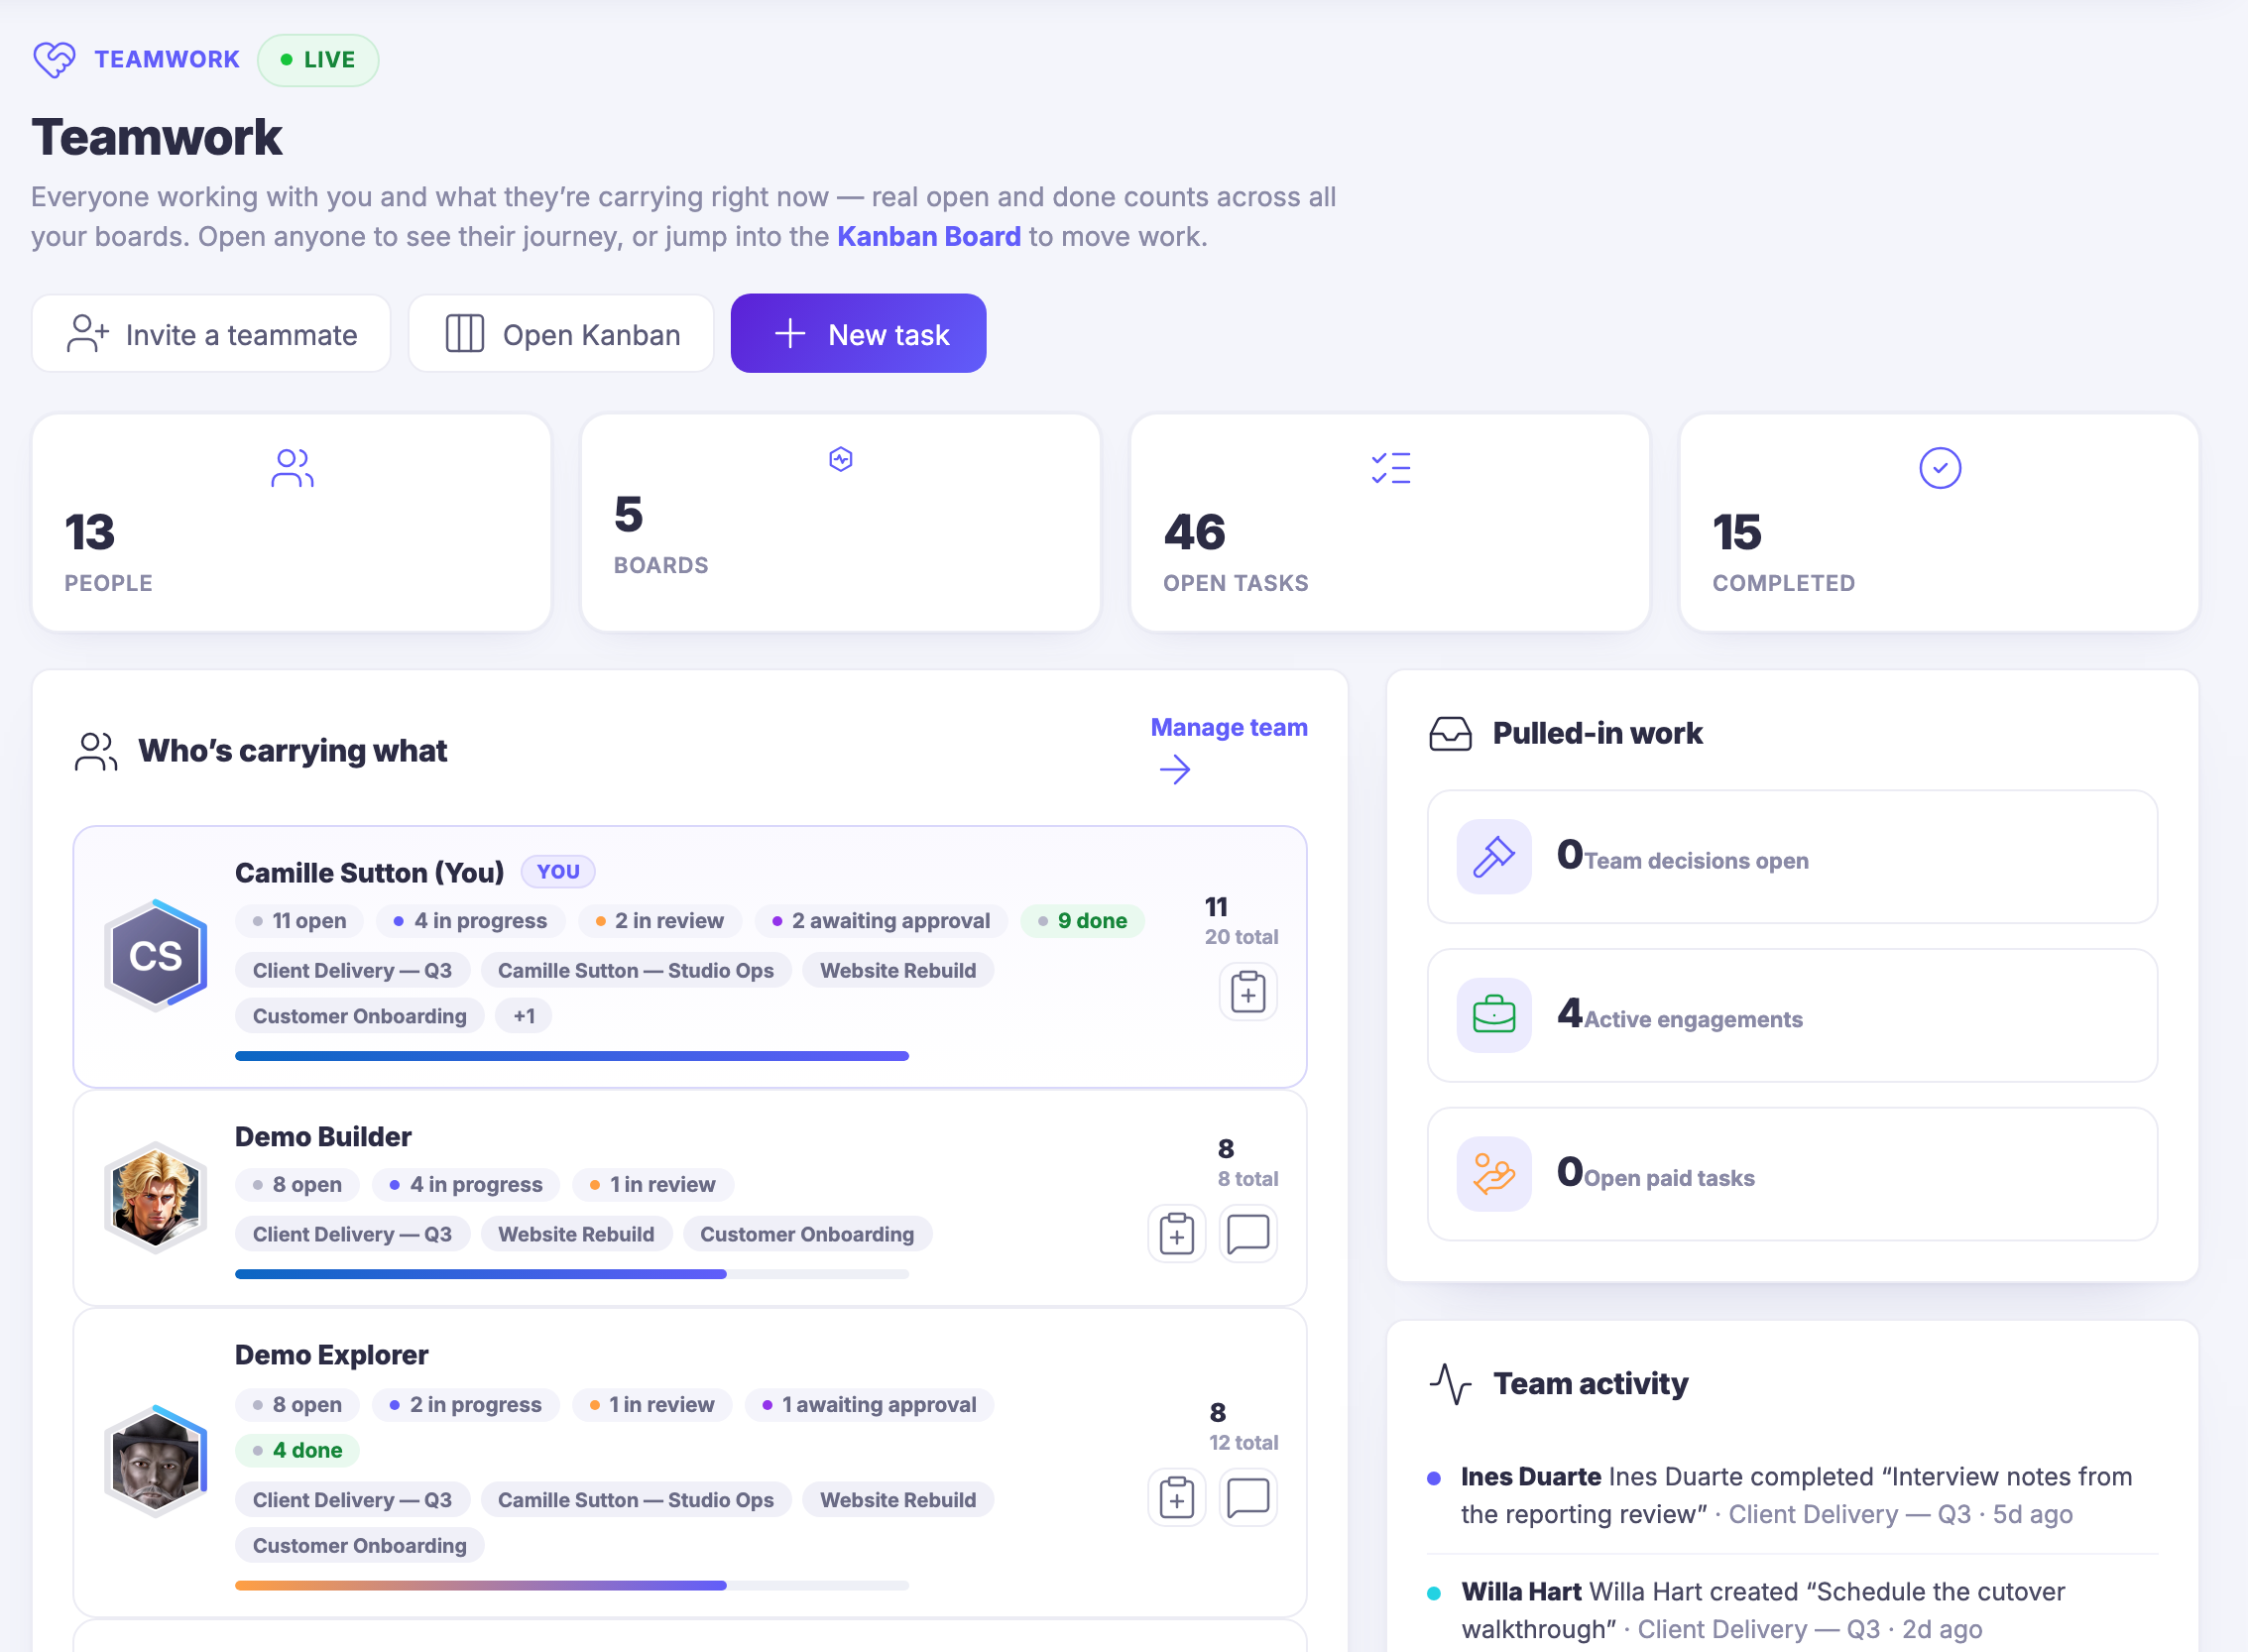Open the Active engagements card

tap(1792, 1016)
